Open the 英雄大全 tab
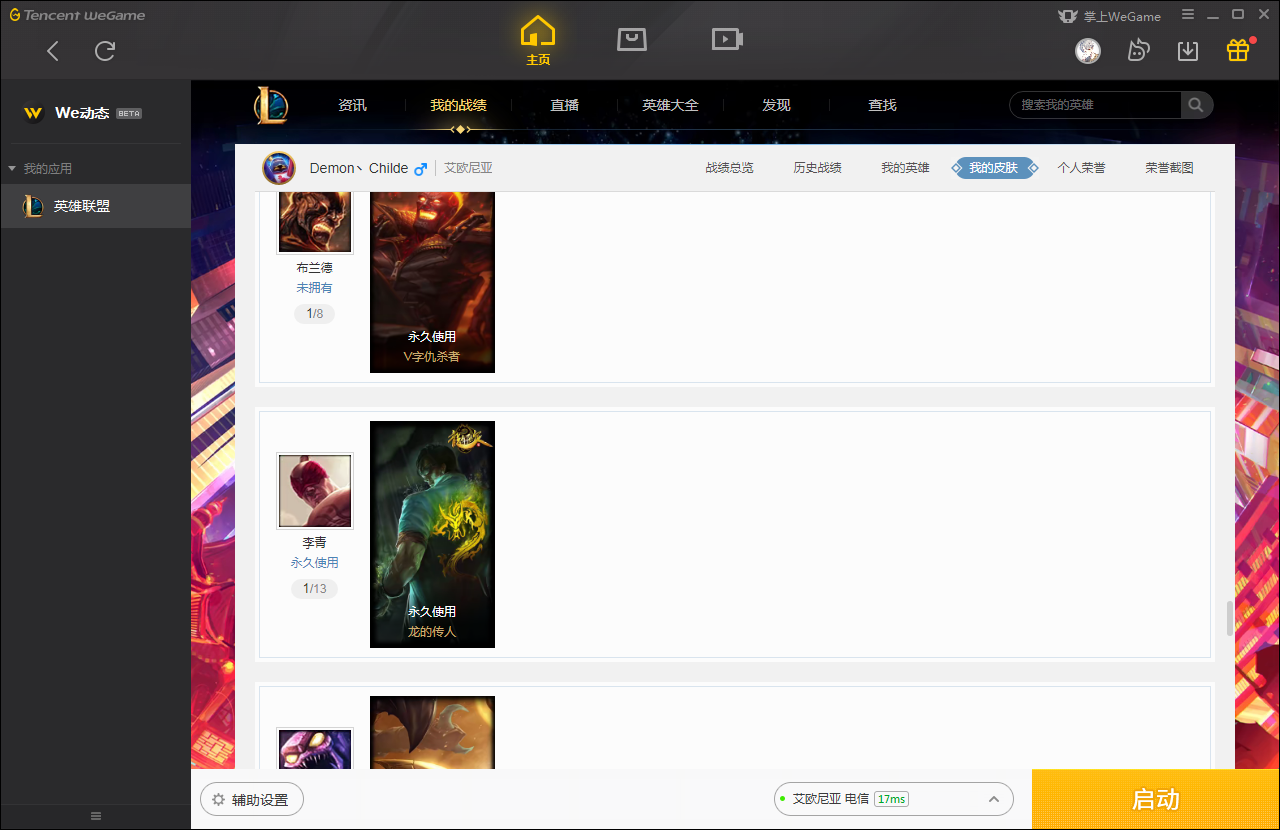Image resolution: width=1280 pixels, height=830 pixels. pos(670,105)
